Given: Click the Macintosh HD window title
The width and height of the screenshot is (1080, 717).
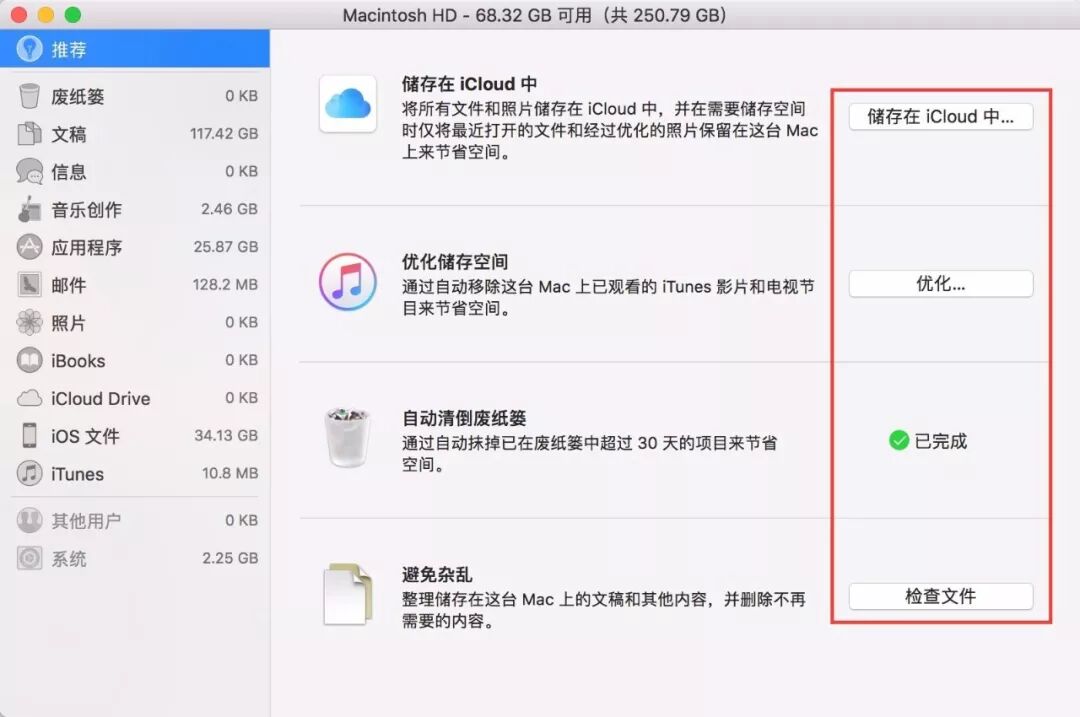Looking at the screenshot, I should [534, 15].
